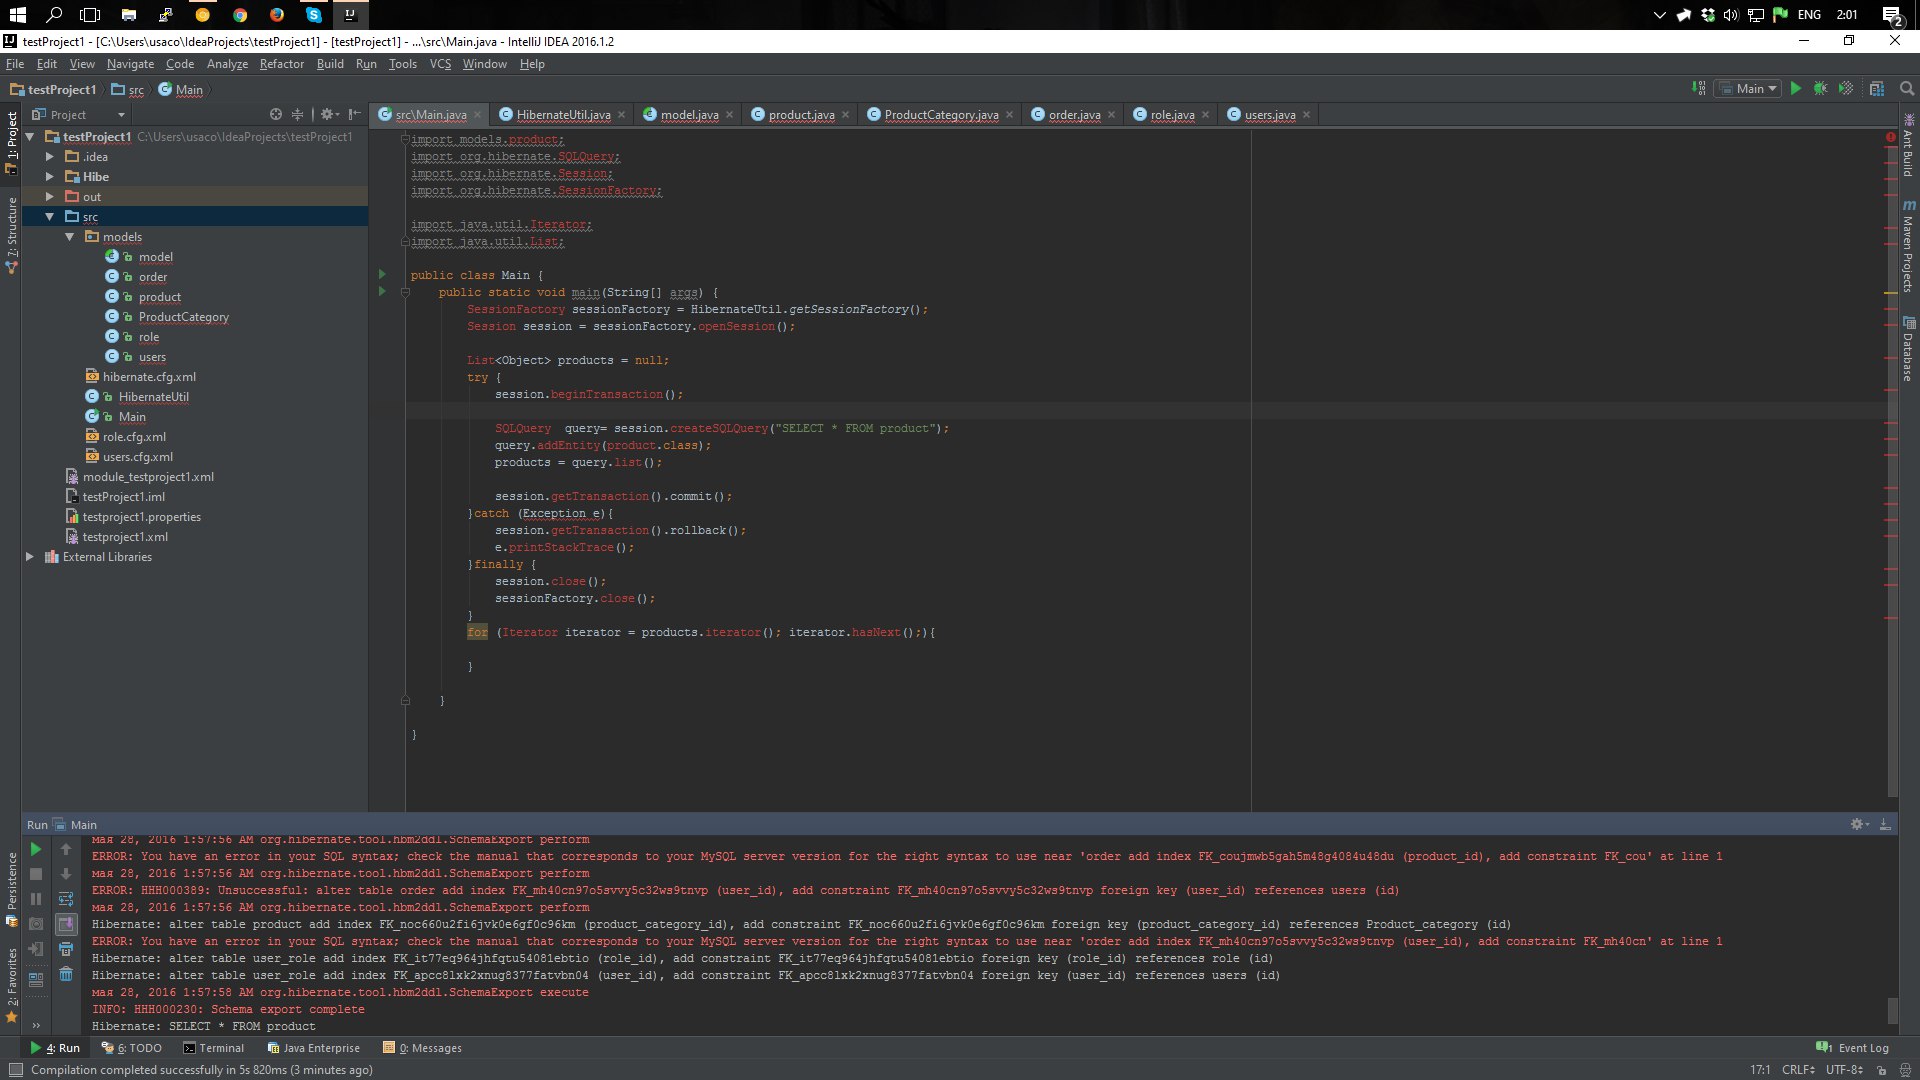
Task: Expand the Hibe folder
Action: (x=49, y=176)
